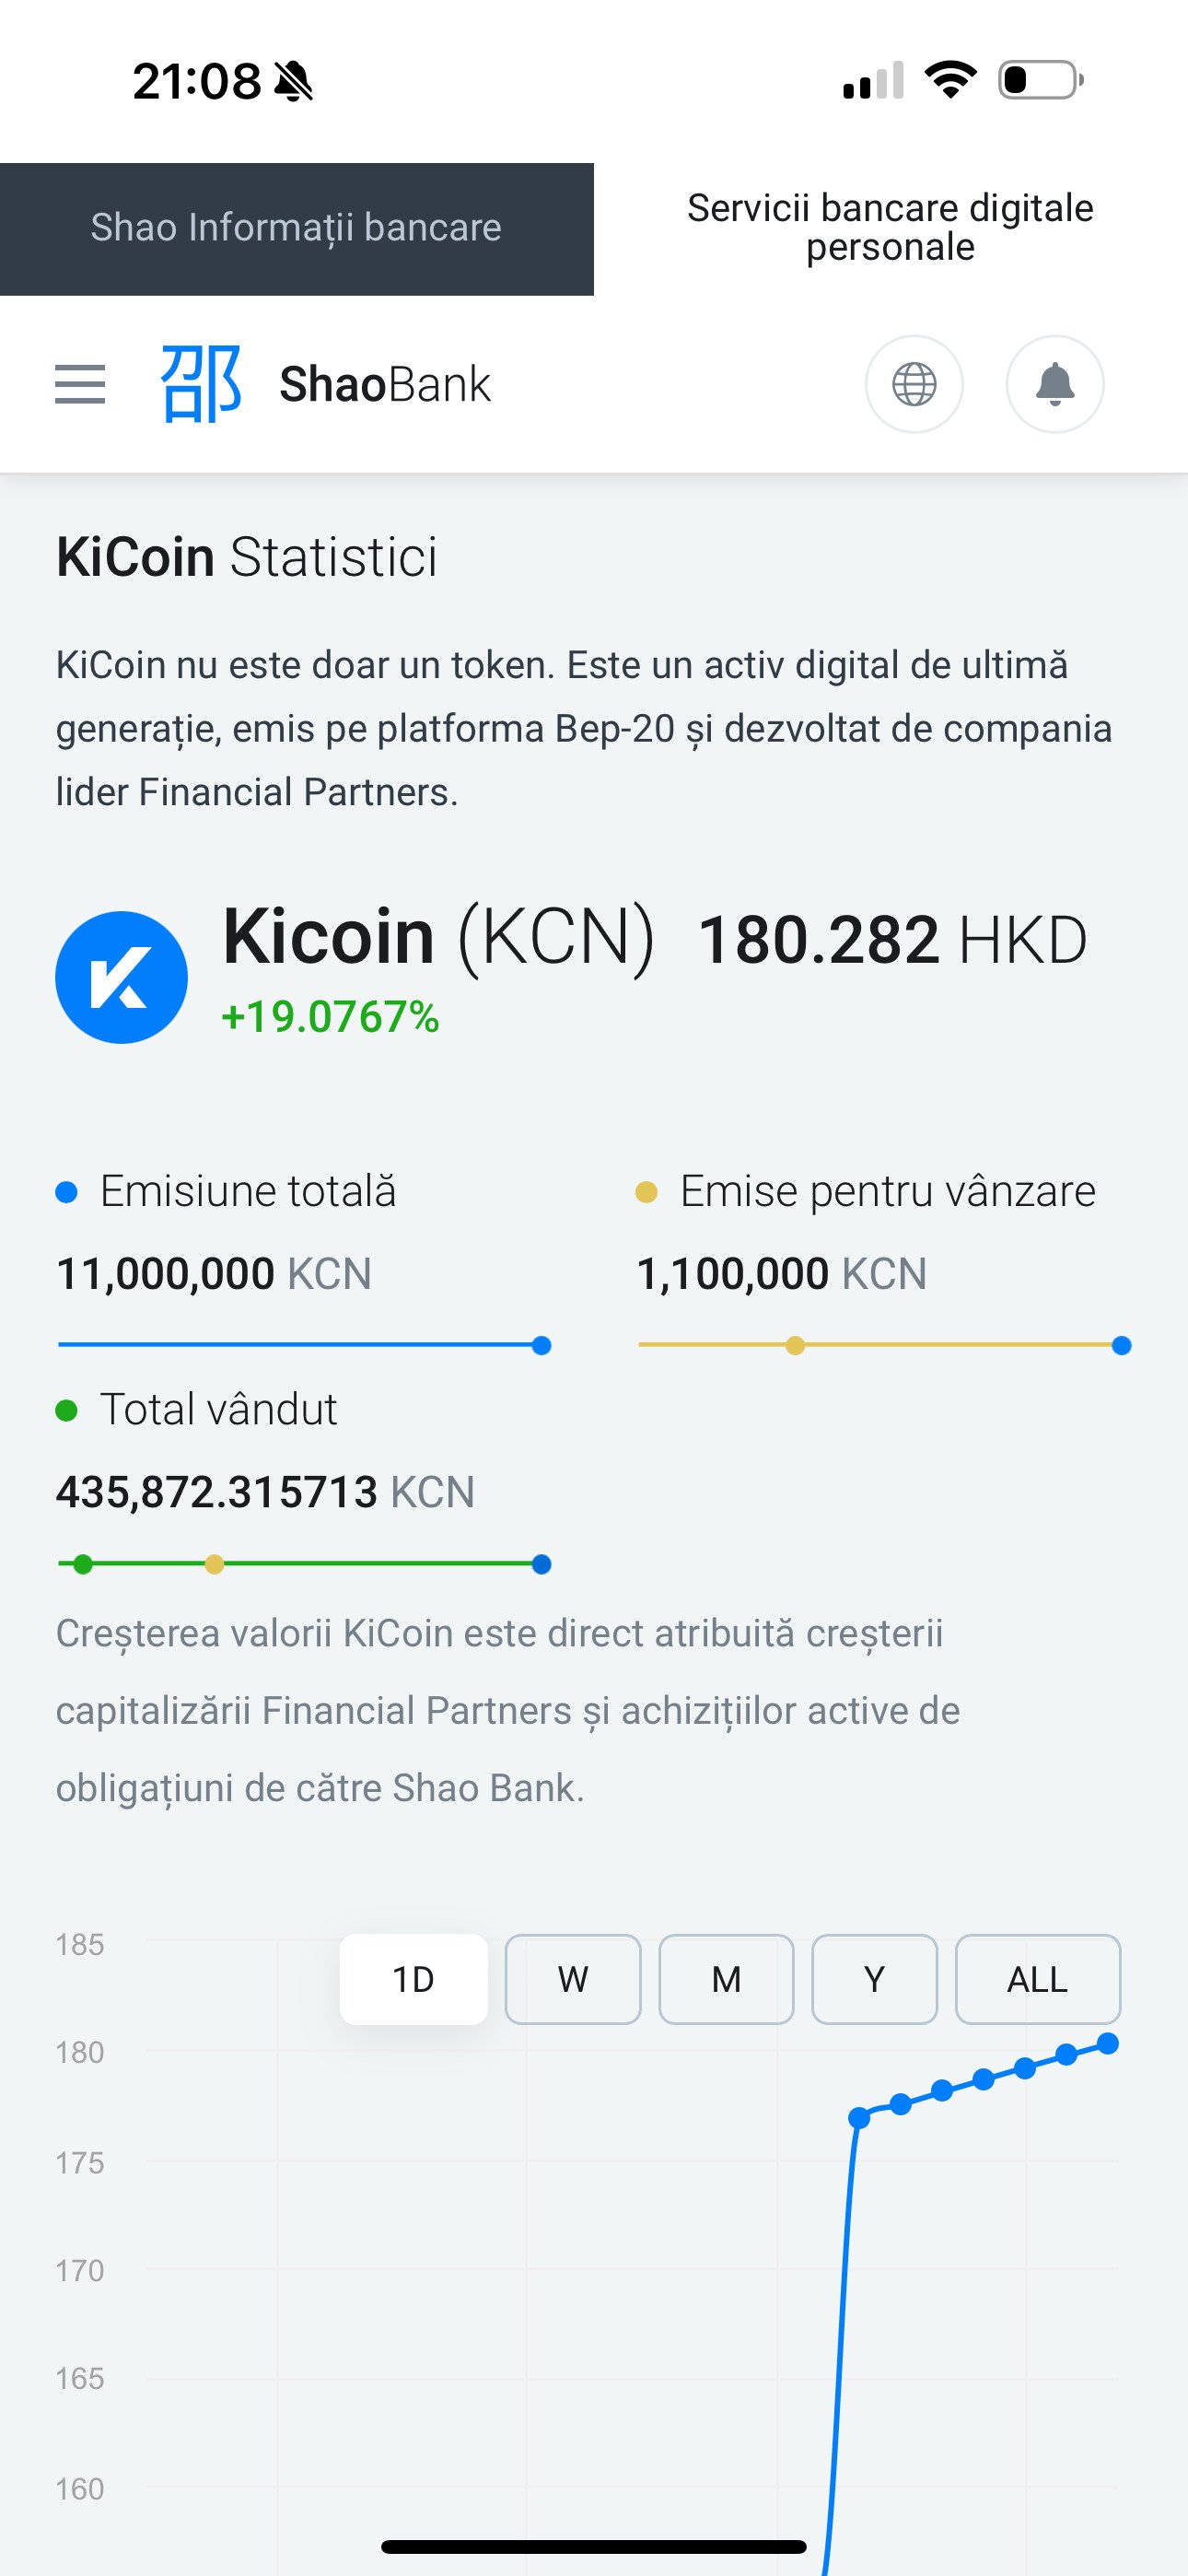
Task: Tap the 180.282 HKD price value
Action: coord(891,941)
